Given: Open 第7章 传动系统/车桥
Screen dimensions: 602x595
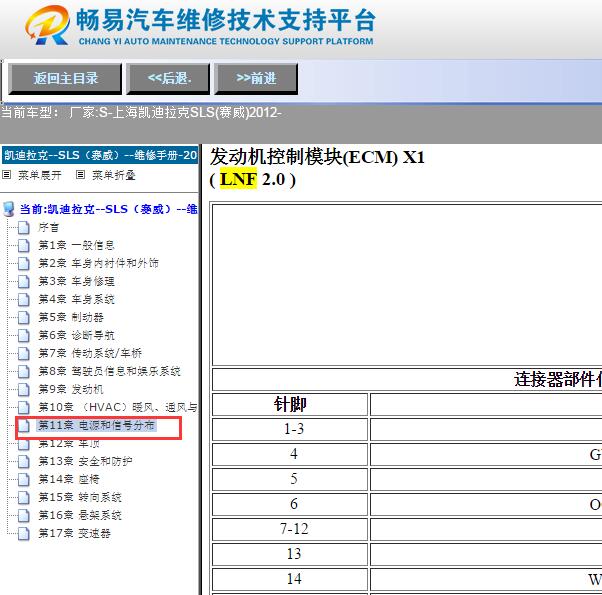Looking at the screenshot, I should [90, 353].
